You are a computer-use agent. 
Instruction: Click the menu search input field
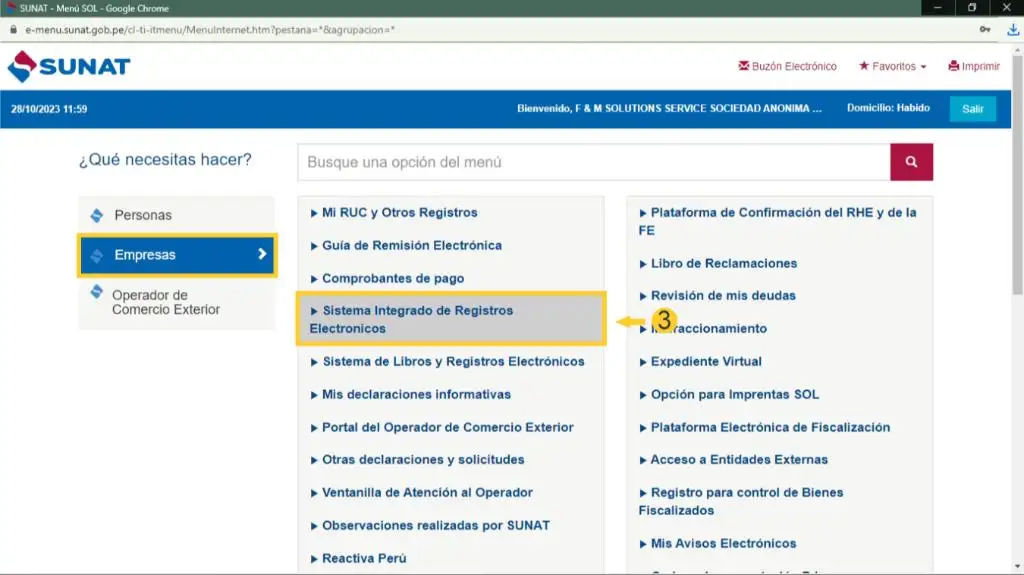(x=593, y=162)
